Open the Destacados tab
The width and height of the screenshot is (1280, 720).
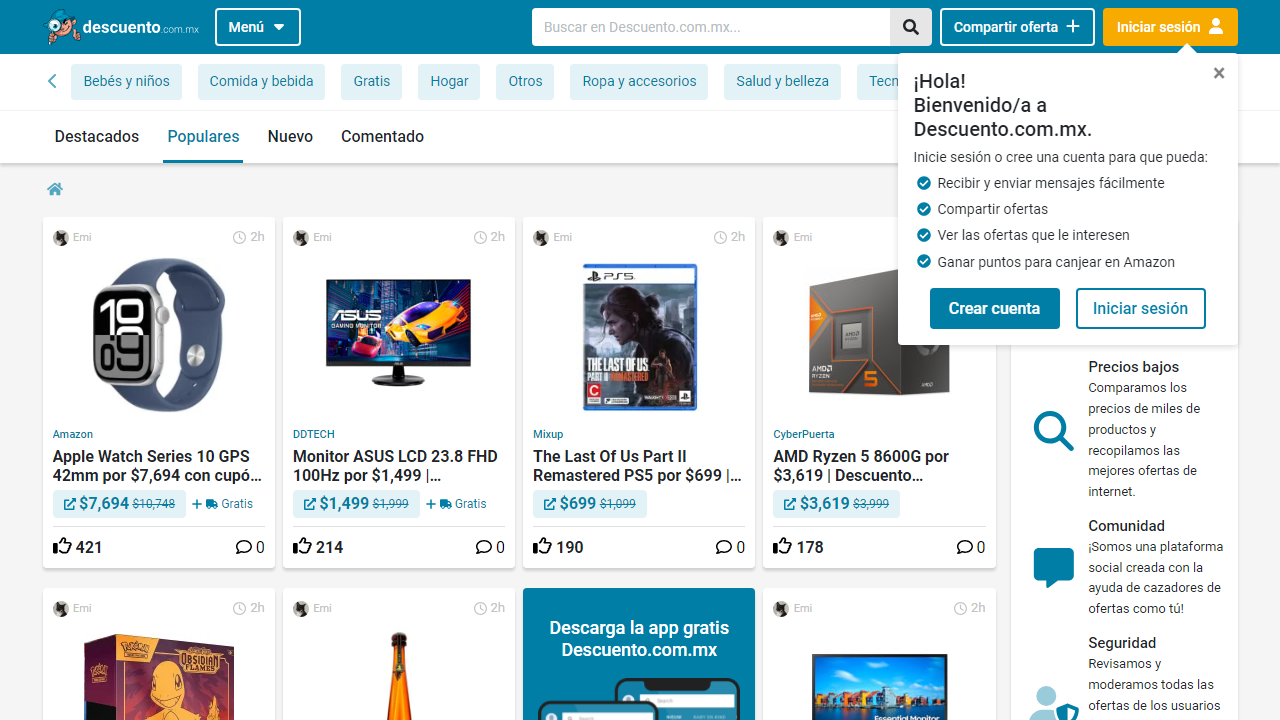[x=96, y=137]
